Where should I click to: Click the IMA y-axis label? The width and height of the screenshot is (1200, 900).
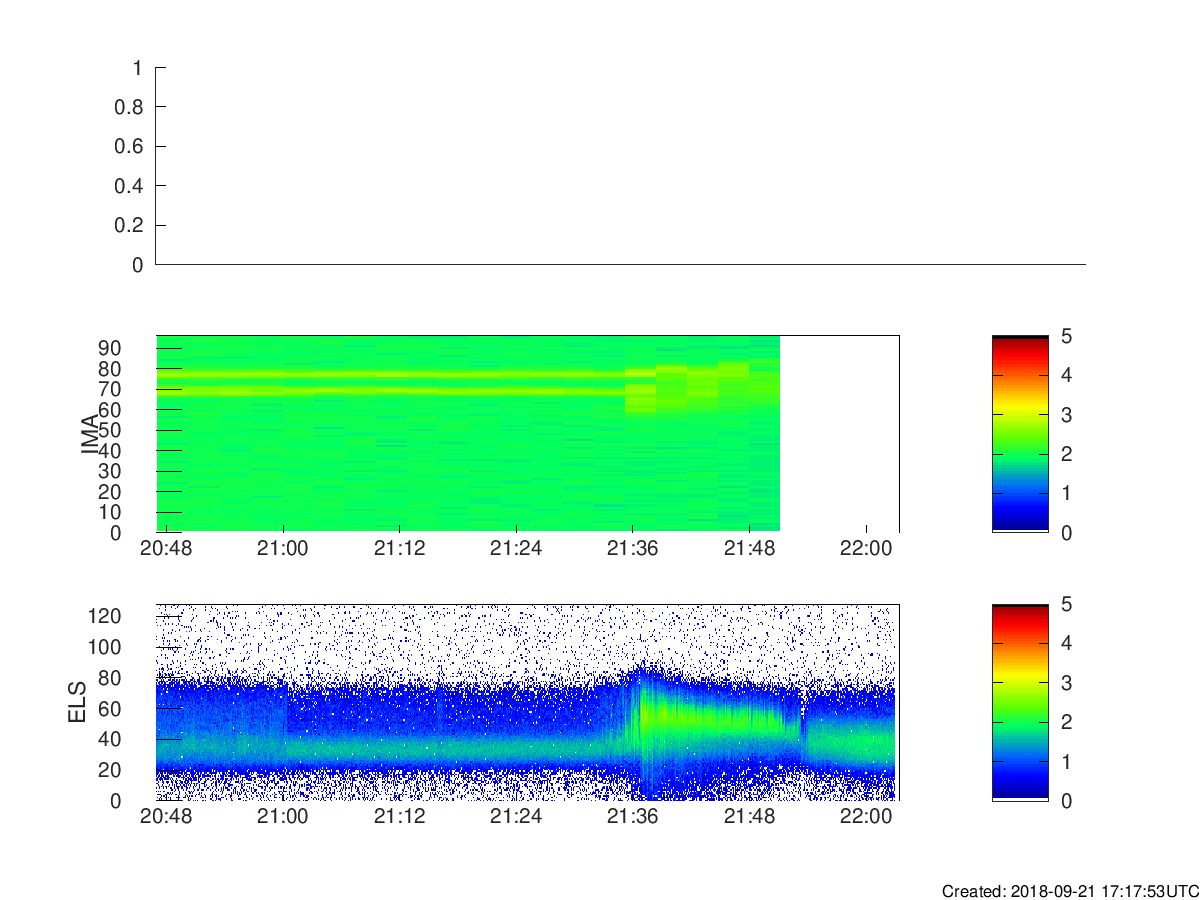coord(90,433)
